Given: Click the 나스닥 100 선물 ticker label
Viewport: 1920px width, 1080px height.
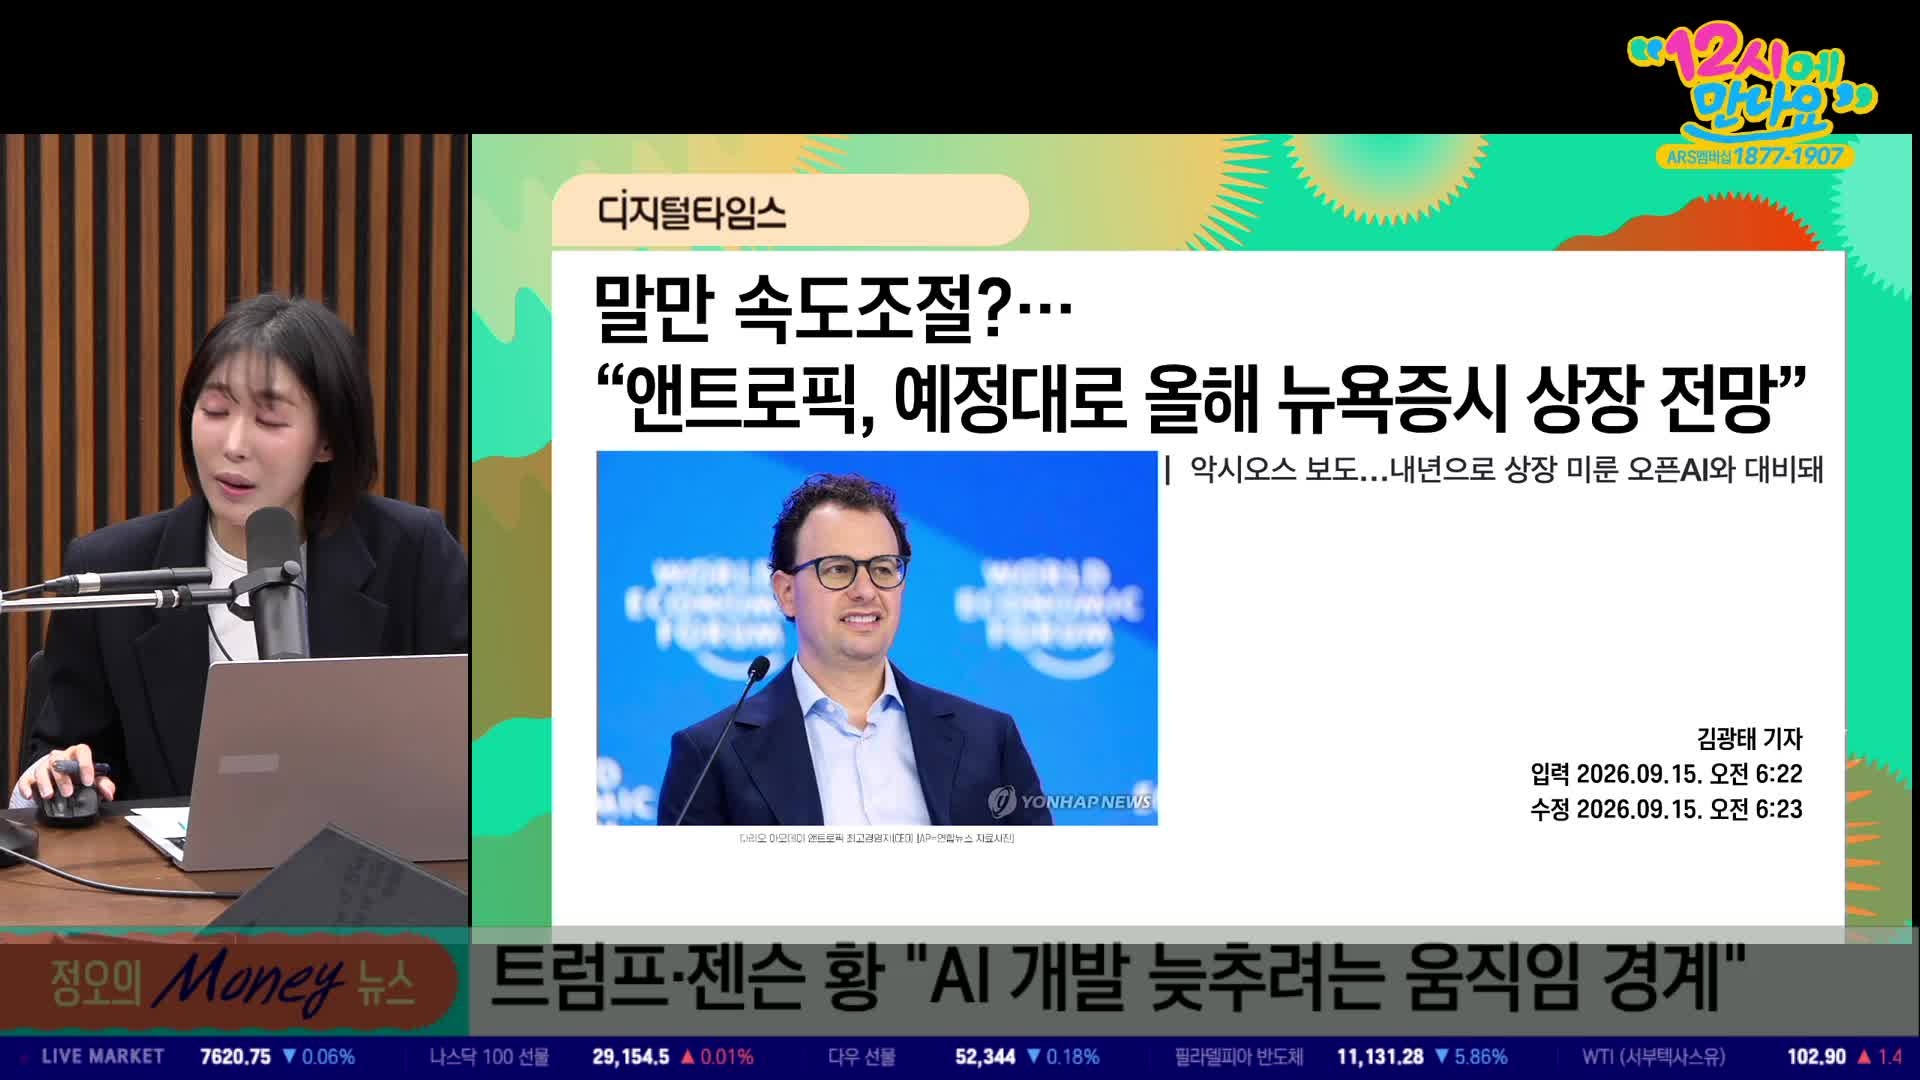Looking at the screenshot, I should (489, 1057).
